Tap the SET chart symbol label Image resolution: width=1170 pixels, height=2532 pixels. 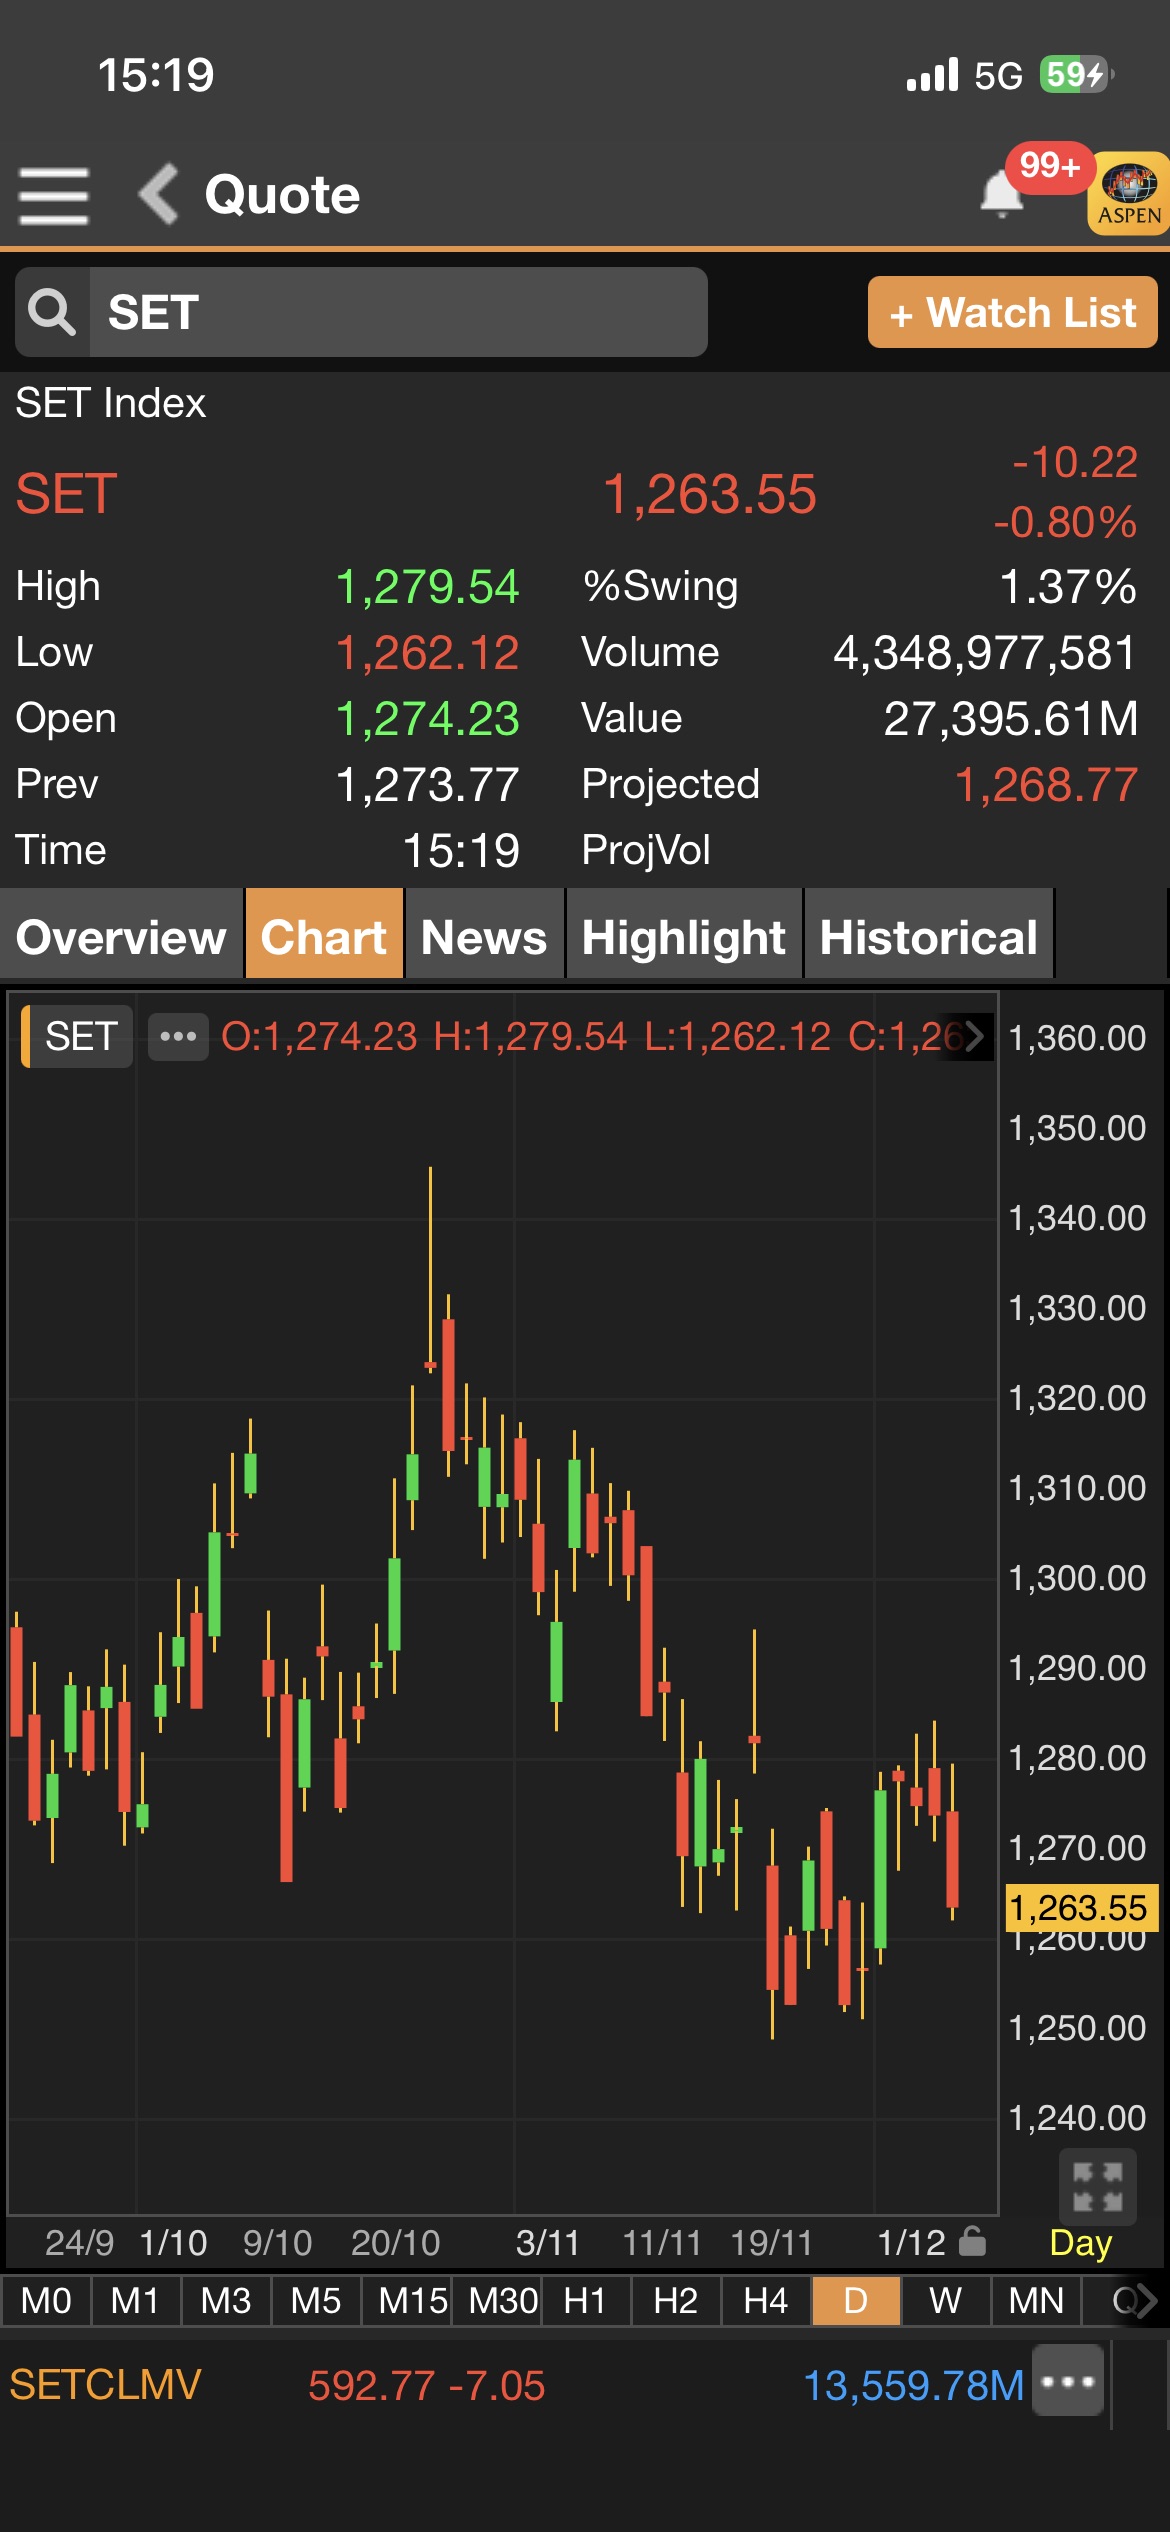pos(80,1036)
